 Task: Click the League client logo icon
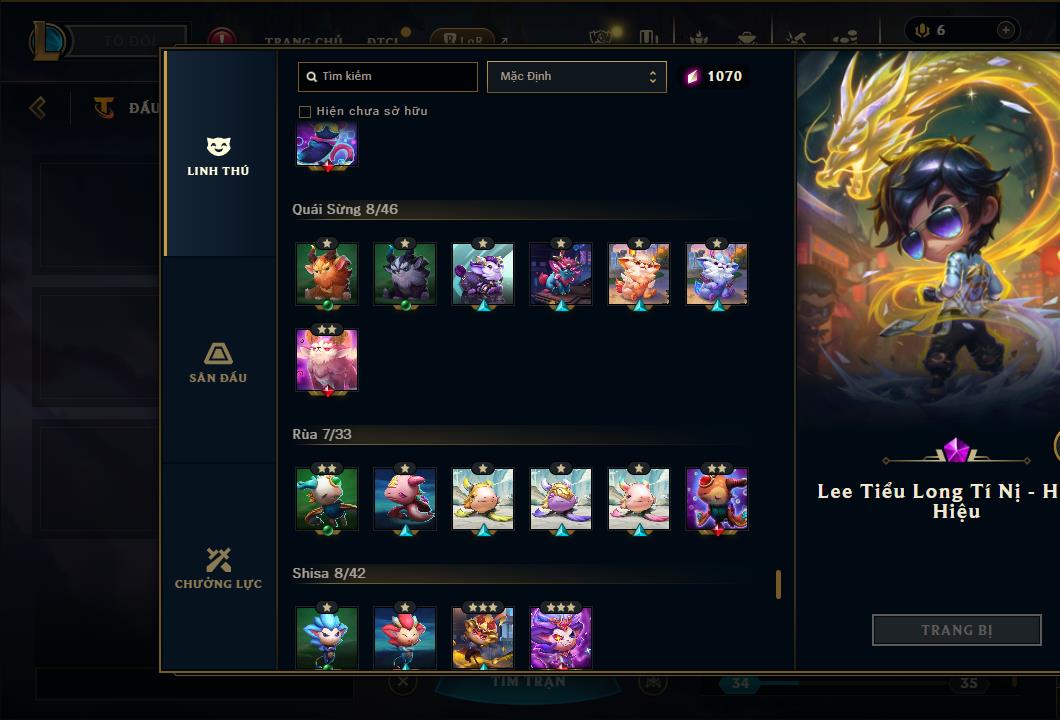click(x=47, y=41)
